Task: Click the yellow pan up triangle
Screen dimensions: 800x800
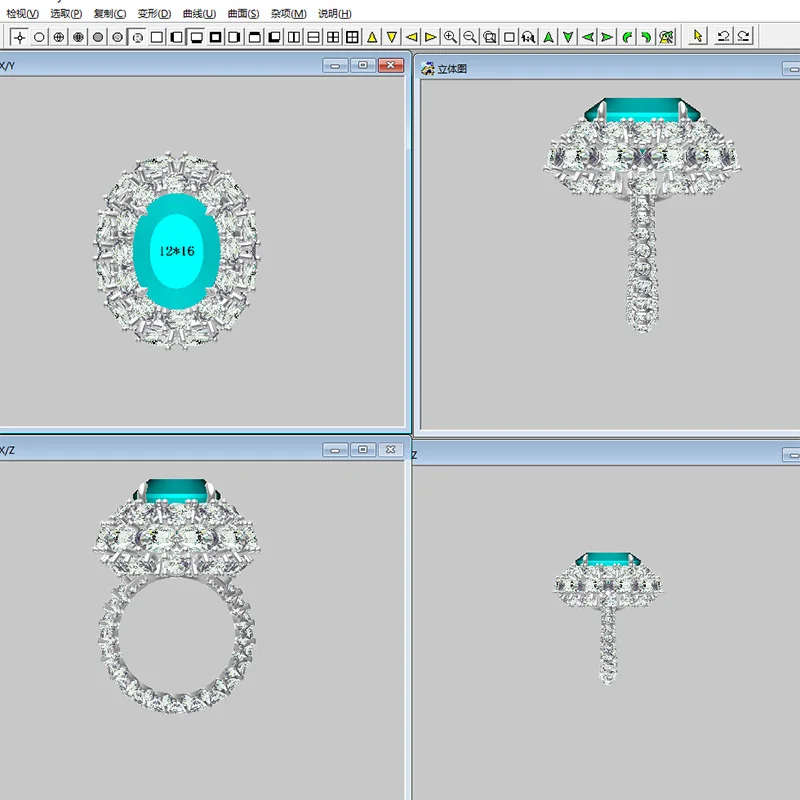Action: 372,37
